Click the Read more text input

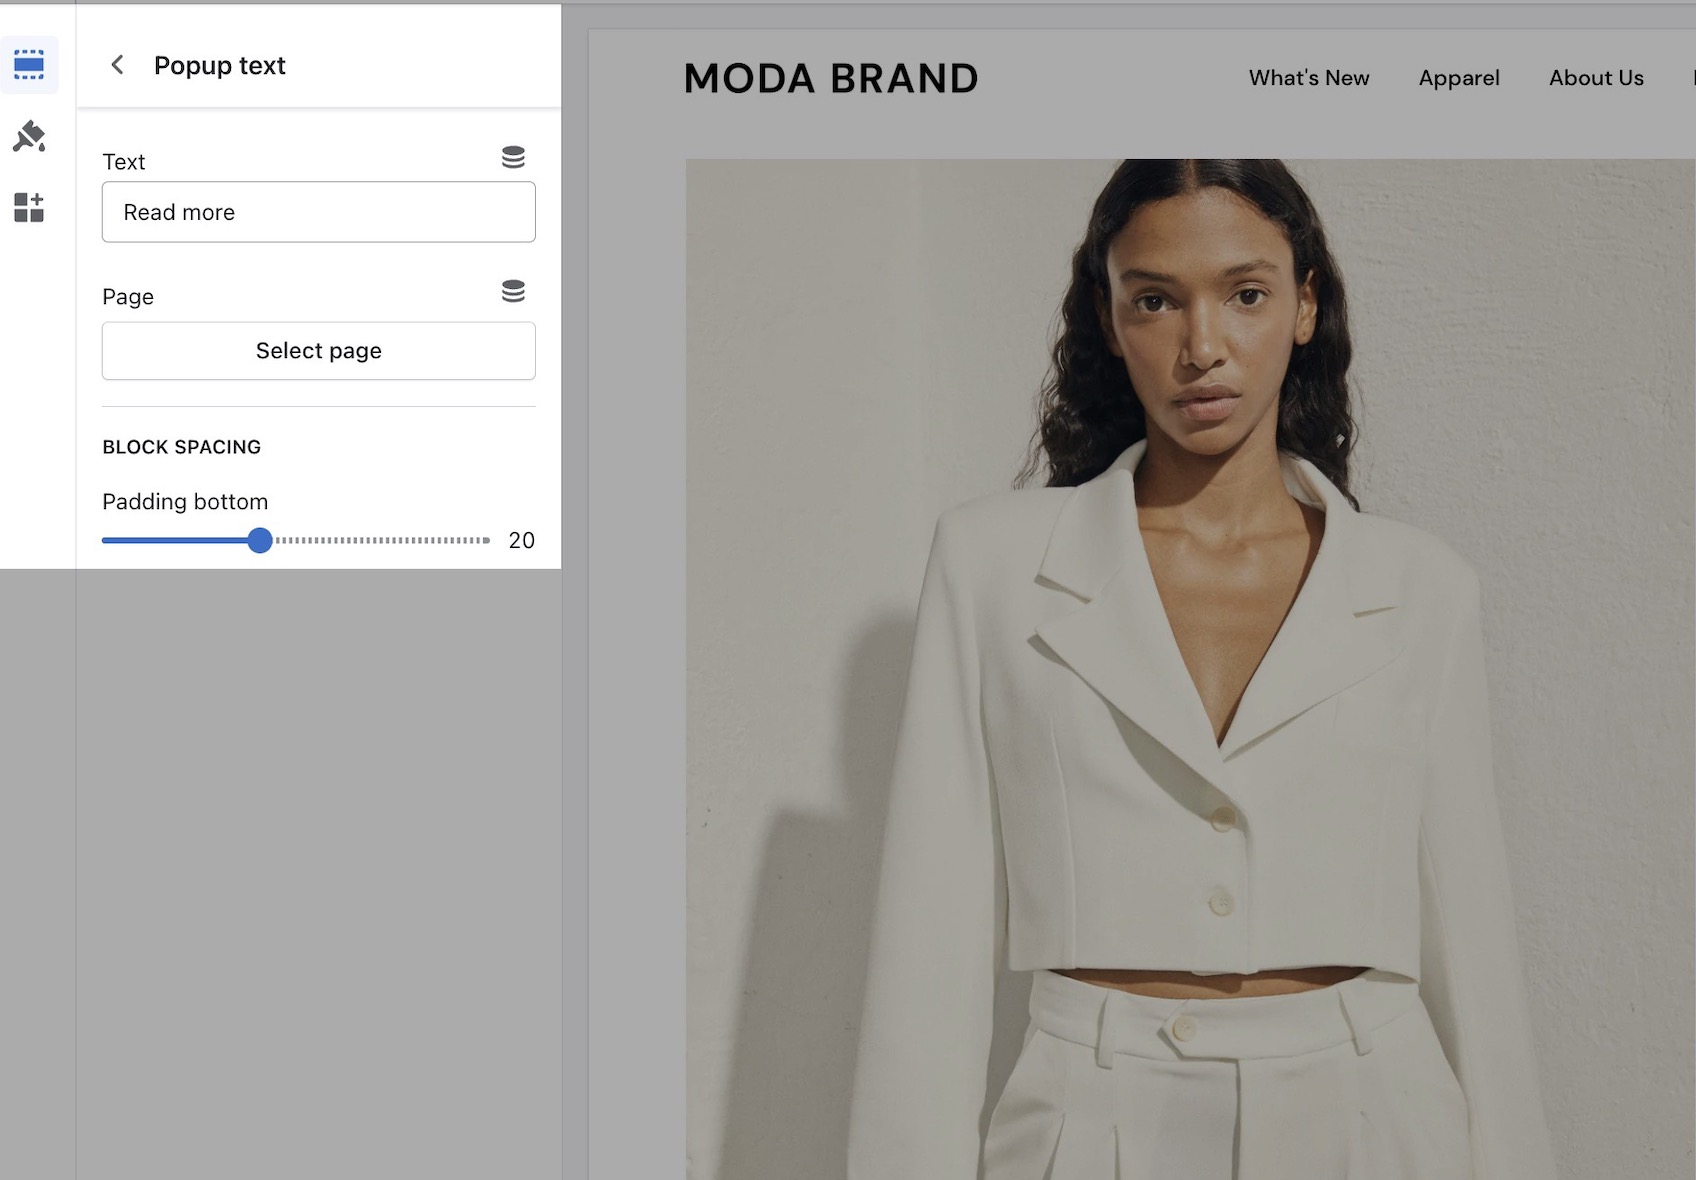318,212
